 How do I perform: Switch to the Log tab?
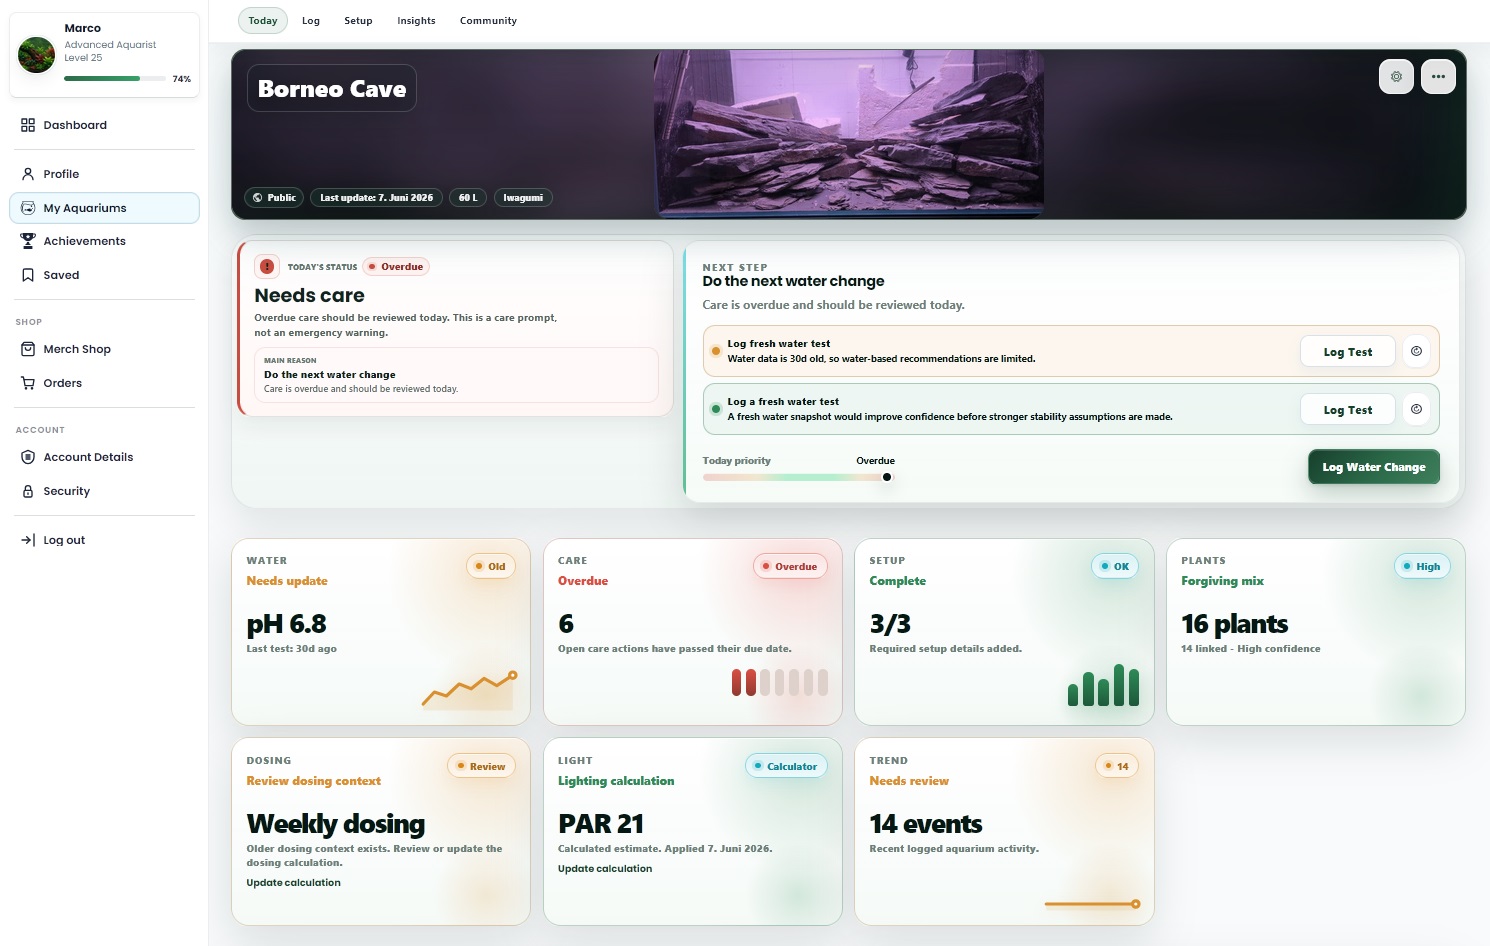pos(311,20)
